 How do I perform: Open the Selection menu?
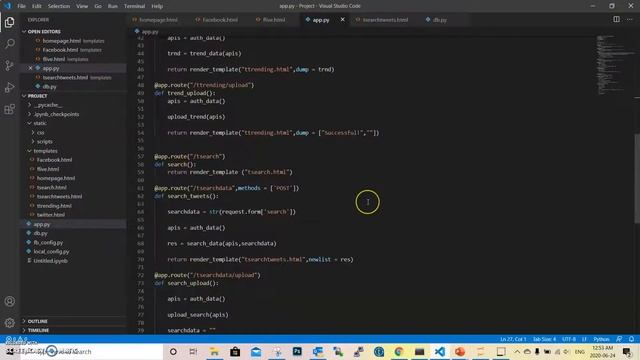coord(59,6)
